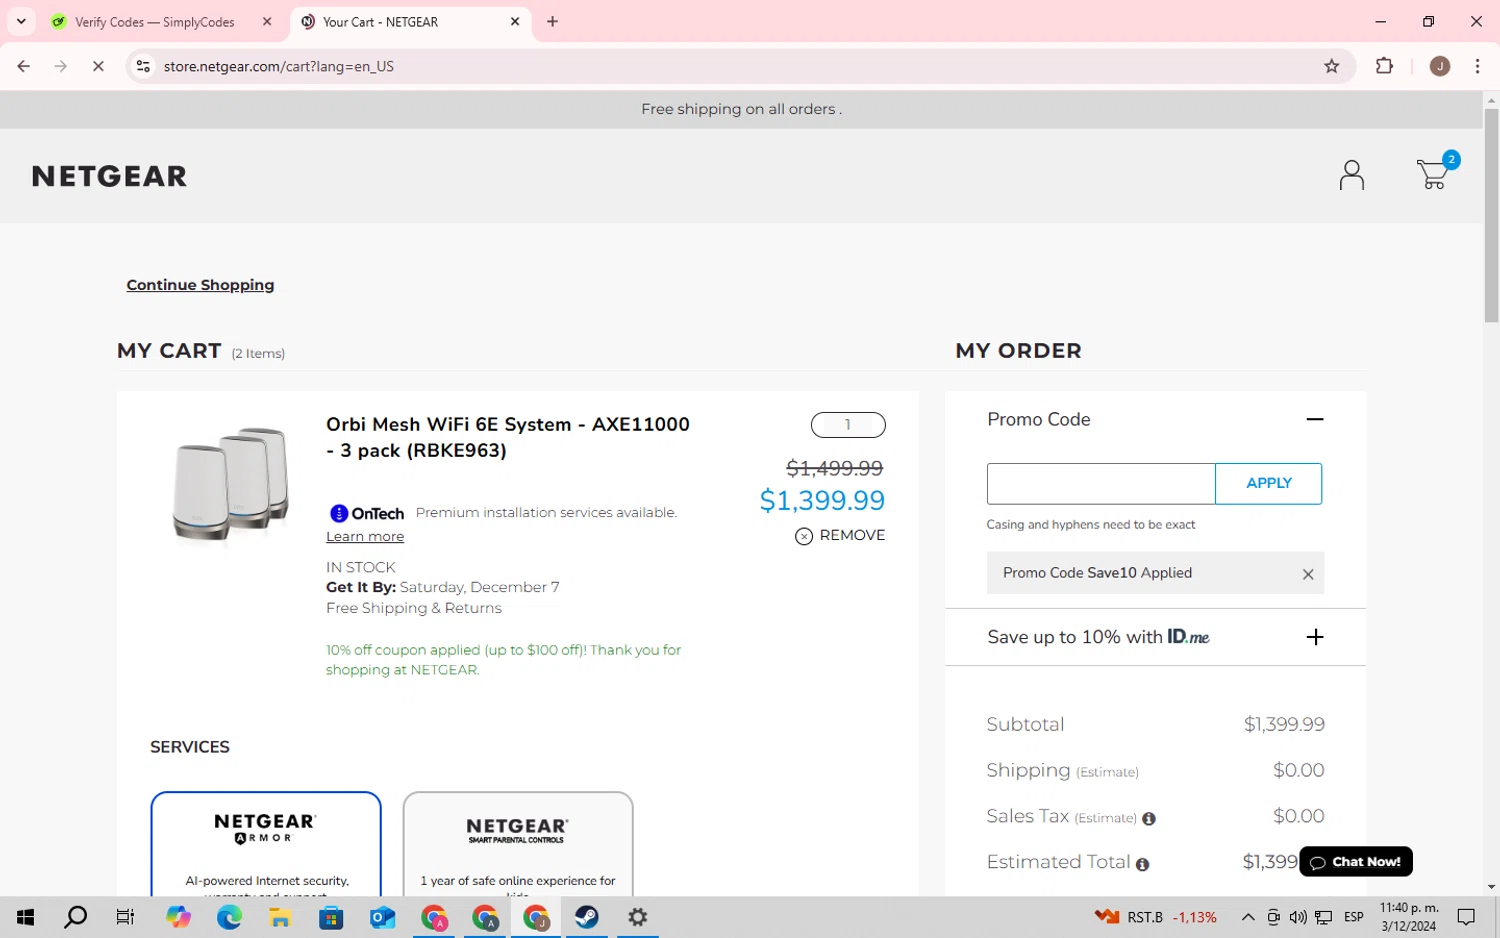
Task: Open the Orbi Mesh product thumbnail
Action: click(x=231, y=485)
